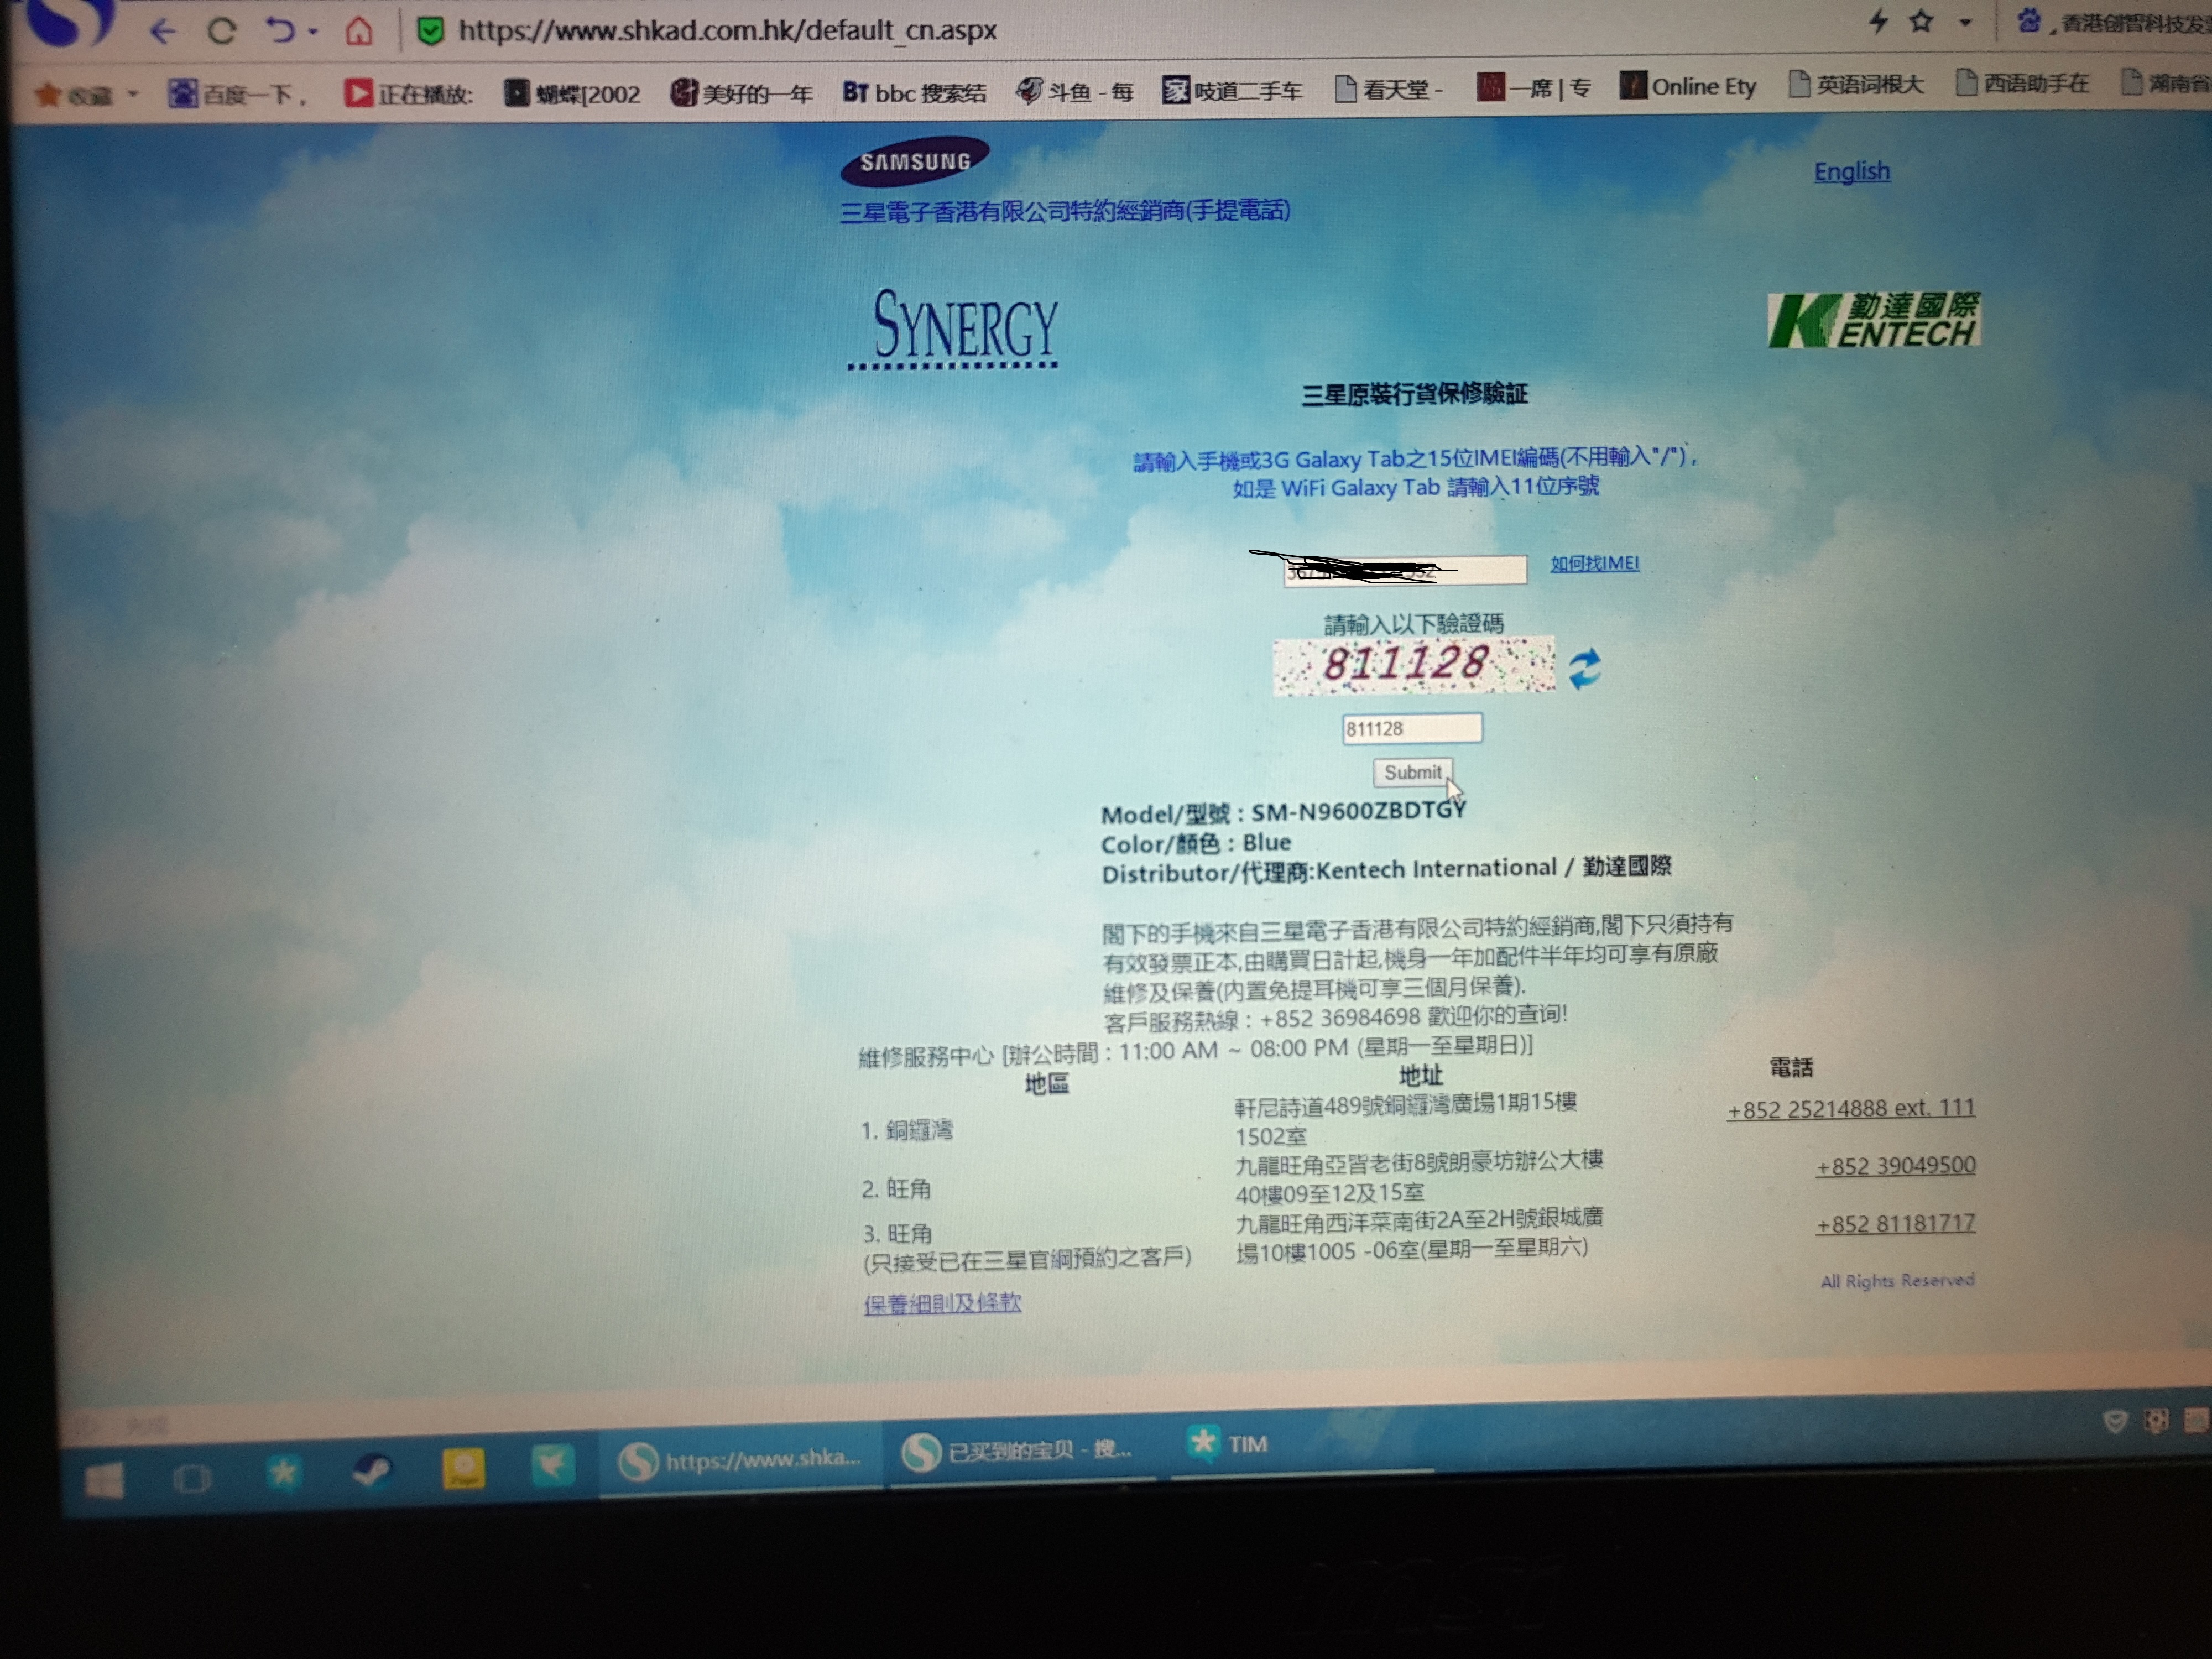Select the model text SM-N9600ZBDTGY
The height and width of the screenshot is (1659, 2212).
[1358, 810]
